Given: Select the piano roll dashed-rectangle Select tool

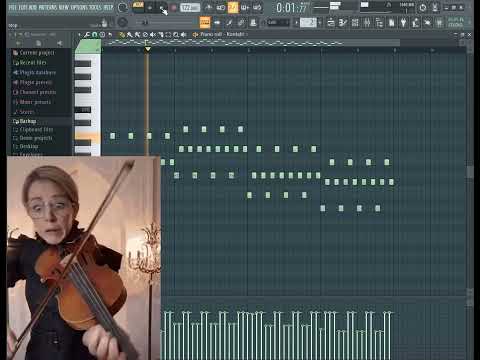Looking at the screenshot, I should tap(168, 34).
